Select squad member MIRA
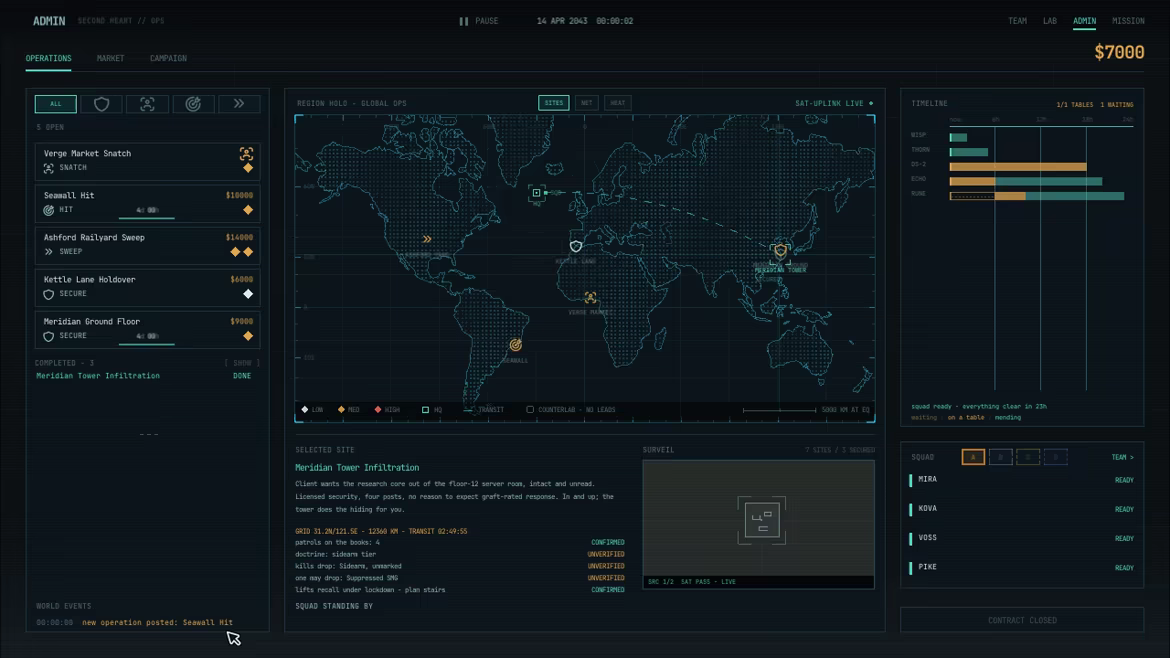 [1022, 480]
